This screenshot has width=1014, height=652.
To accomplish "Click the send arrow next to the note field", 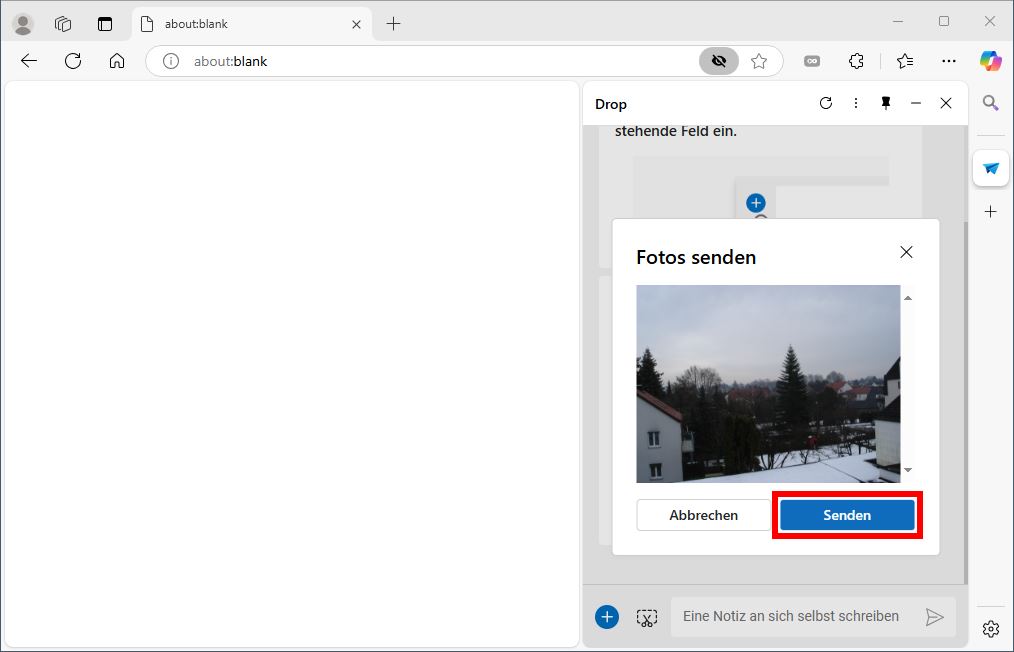I will 936,617.
